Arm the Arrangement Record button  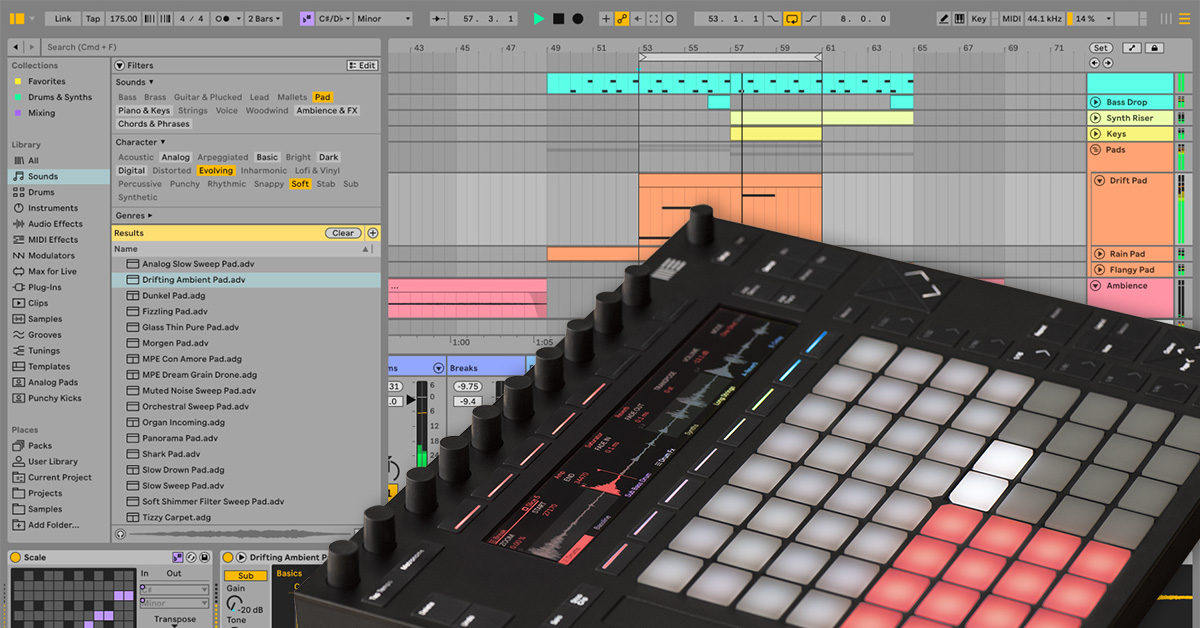pos(577,18)
